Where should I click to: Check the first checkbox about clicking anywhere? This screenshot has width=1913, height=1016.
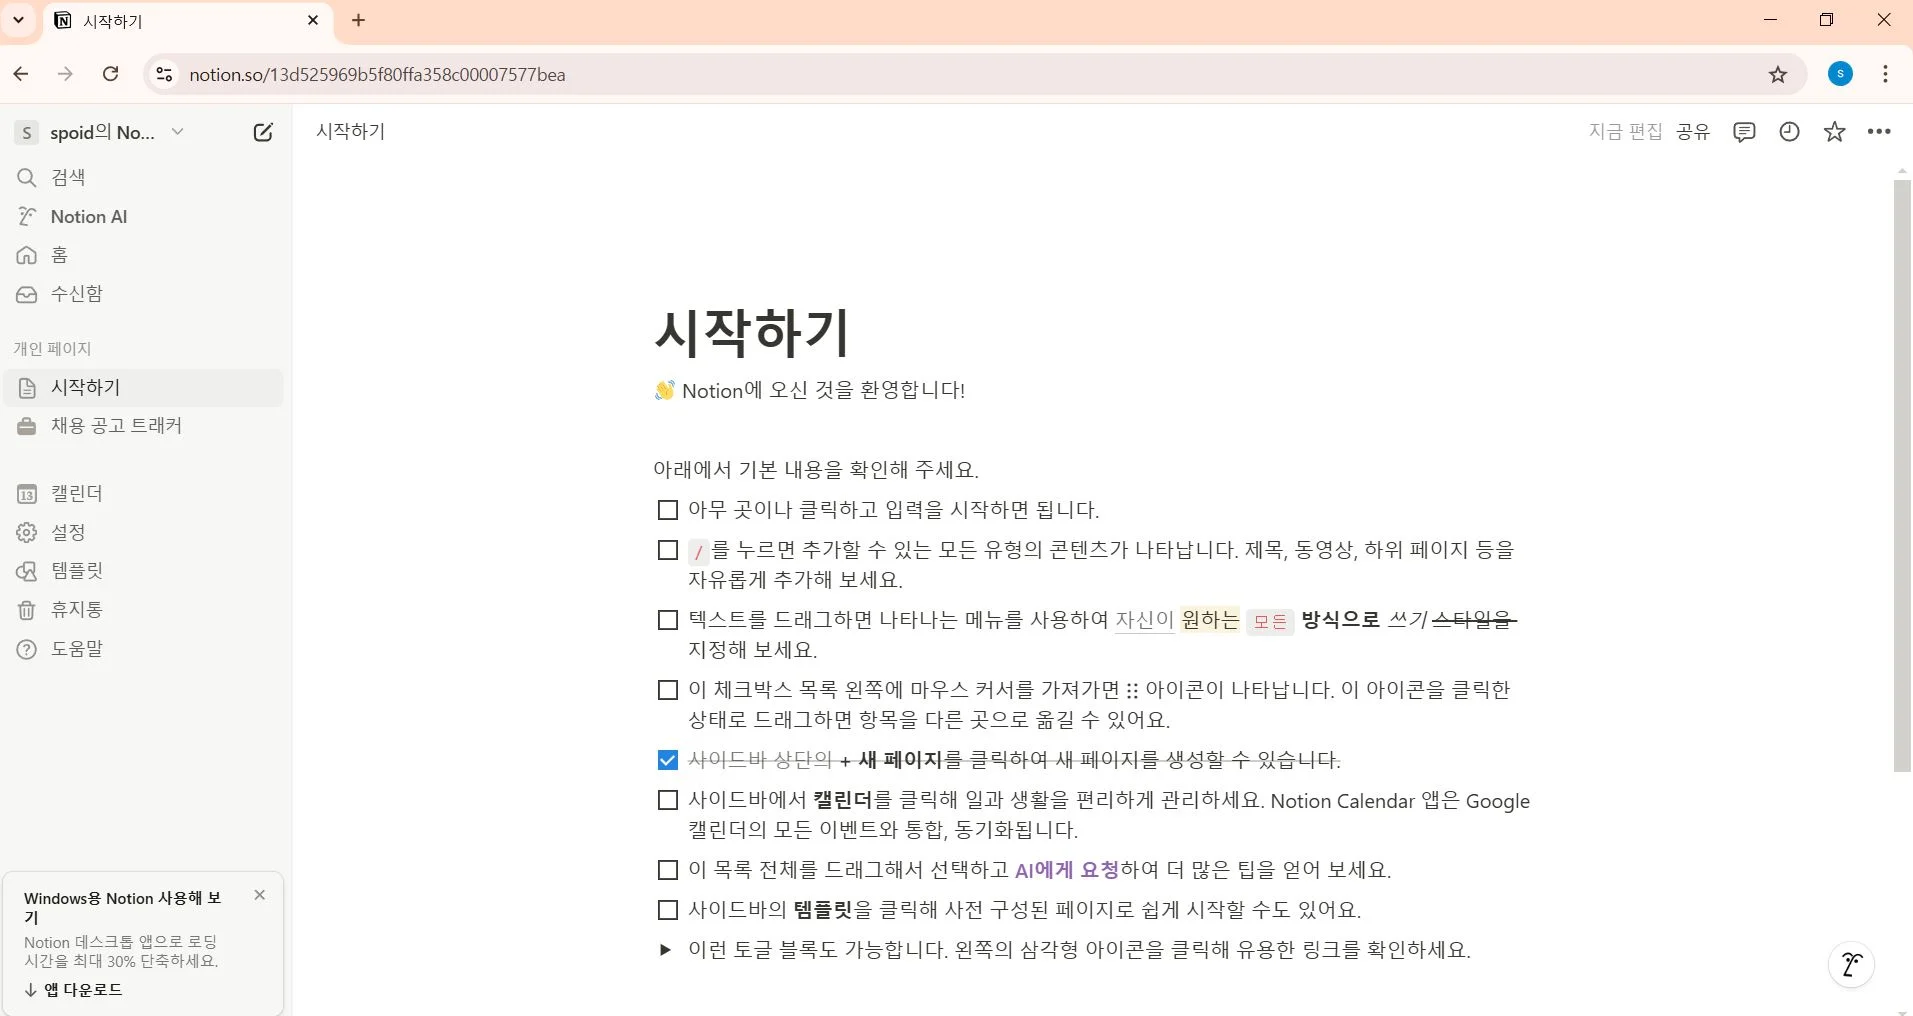point(666,509)
